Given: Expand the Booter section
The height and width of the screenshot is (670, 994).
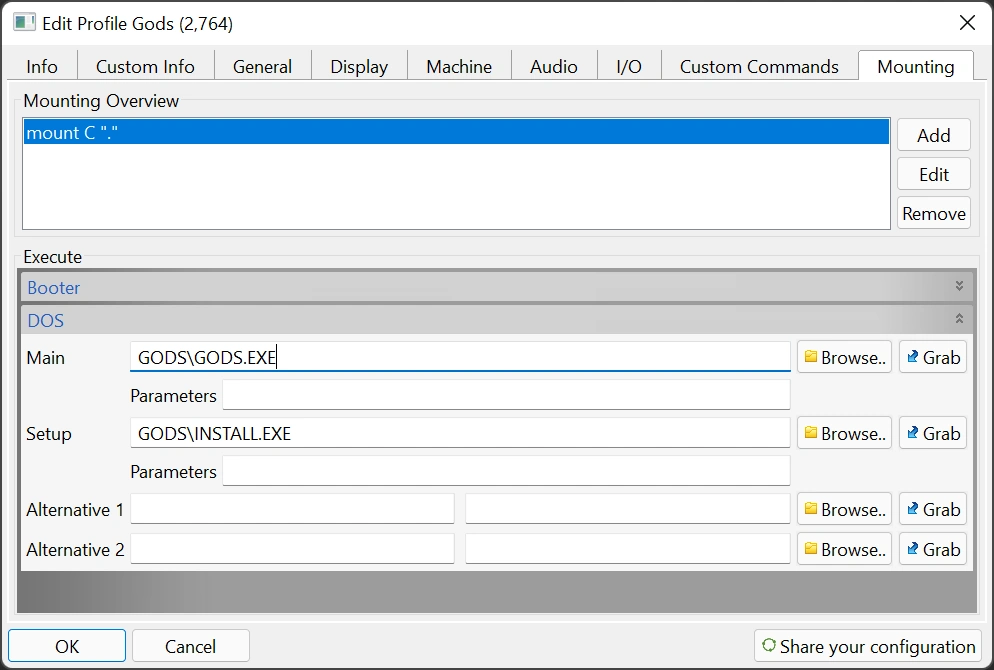Looking at the screenshot, I should [x=958, y=287].
